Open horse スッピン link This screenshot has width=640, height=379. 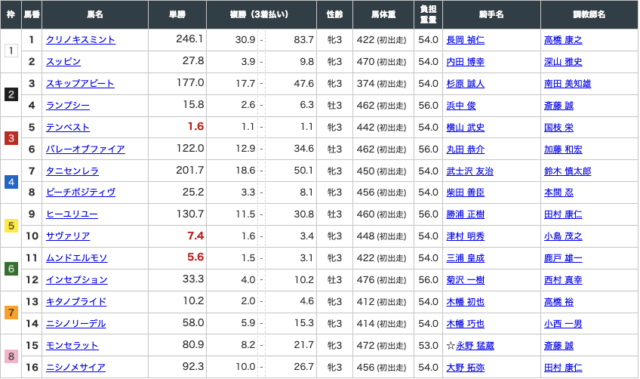[63, 62]
